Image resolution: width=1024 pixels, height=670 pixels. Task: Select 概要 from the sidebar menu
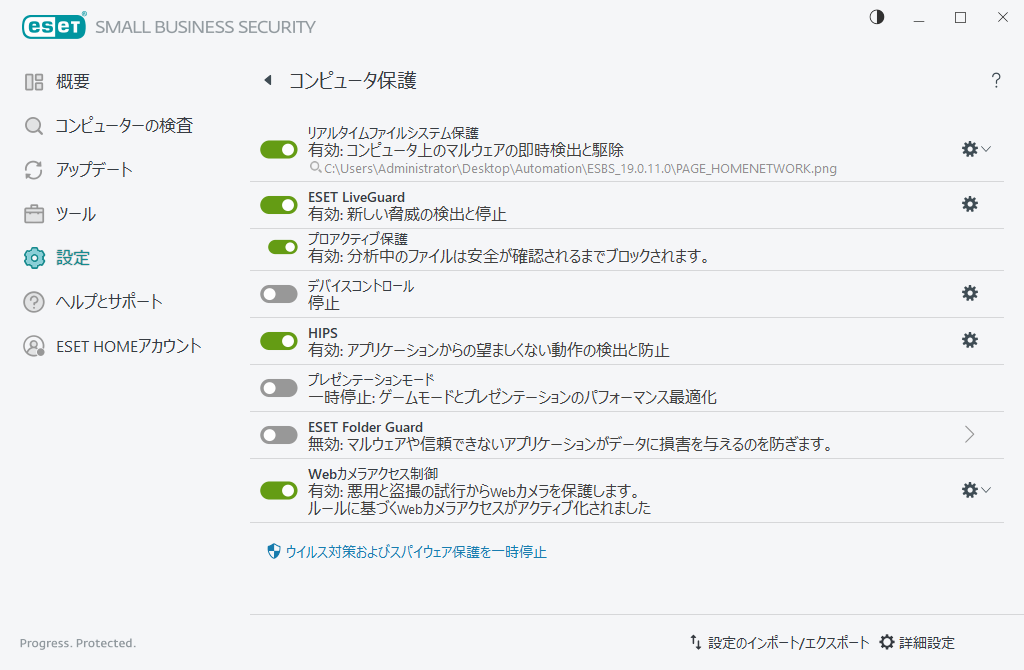pyautogui.click(x=79, y=81)
